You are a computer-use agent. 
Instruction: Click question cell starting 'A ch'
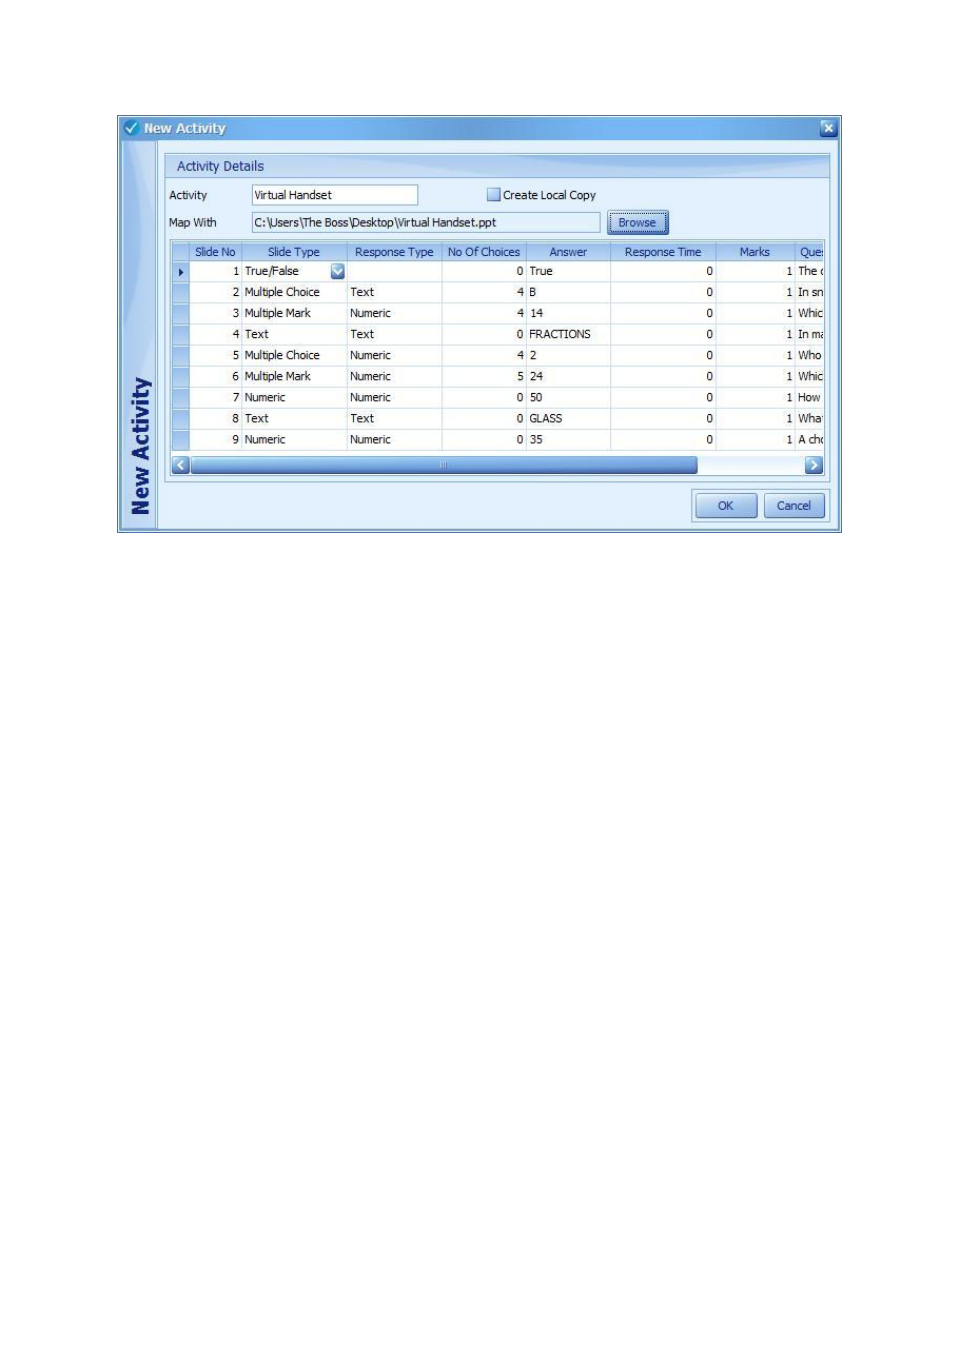[809, 439]
